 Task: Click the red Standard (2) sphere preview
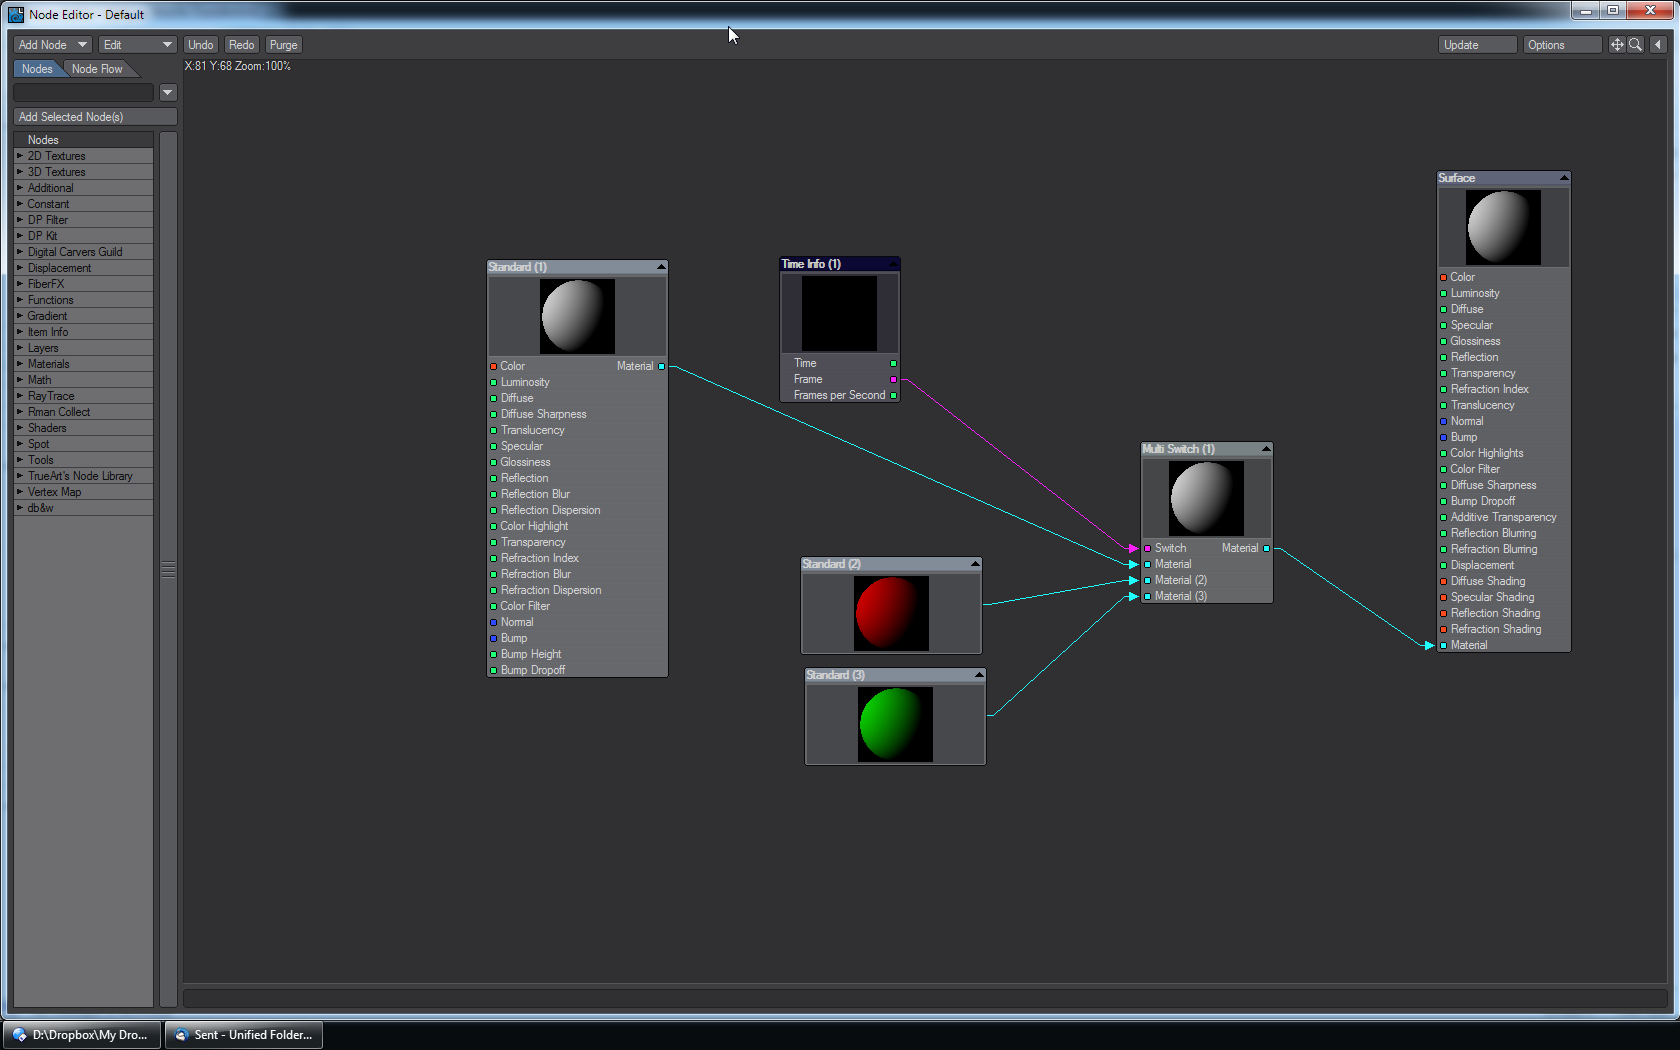(891, 613)
